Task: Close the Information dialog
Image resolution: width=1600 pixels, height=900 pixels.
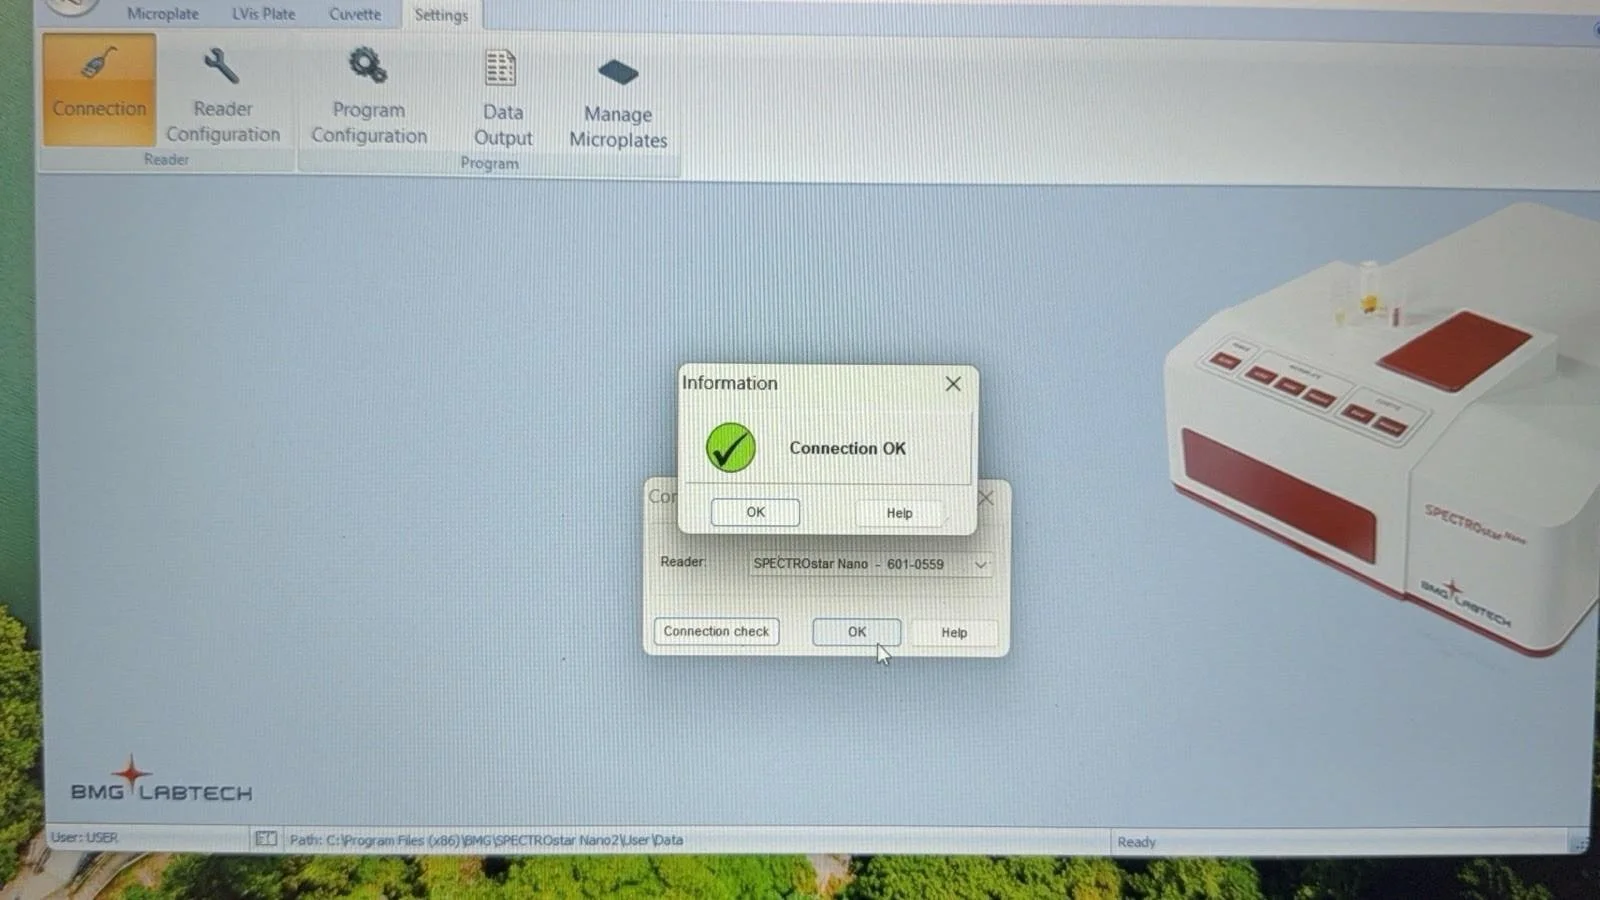Action: point(953,384)
